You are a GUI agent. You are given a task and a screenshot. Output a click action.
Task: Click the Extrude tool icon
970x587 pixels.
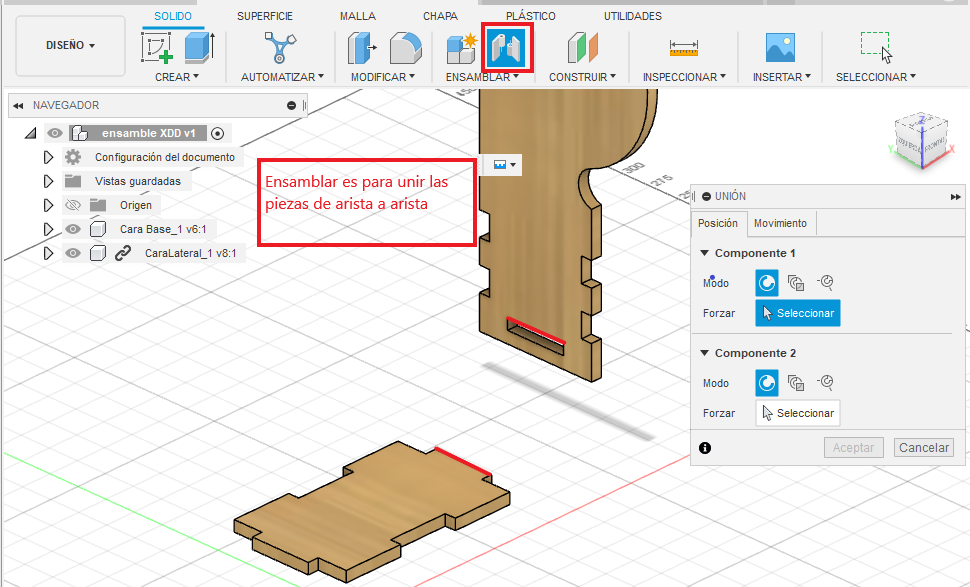pos(199,47)
